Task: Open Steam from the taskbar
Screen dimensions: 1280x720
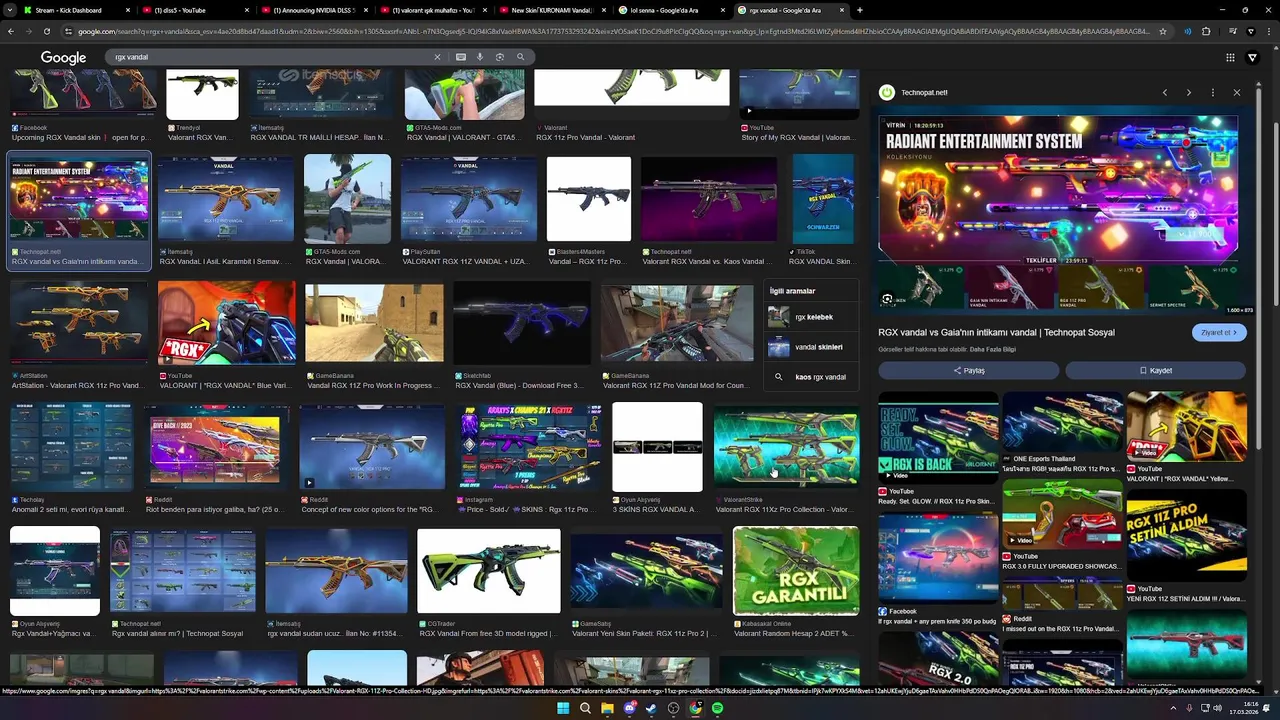Action: (651, 708)
